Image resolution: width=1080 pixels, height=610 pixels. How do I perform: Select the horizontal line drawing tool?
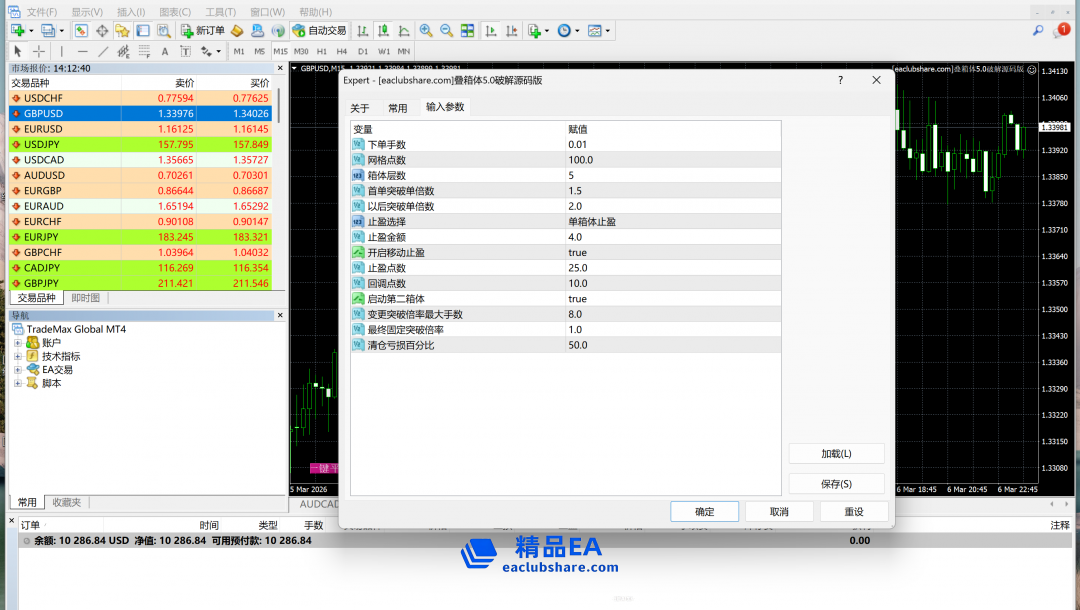coord(82,51)
